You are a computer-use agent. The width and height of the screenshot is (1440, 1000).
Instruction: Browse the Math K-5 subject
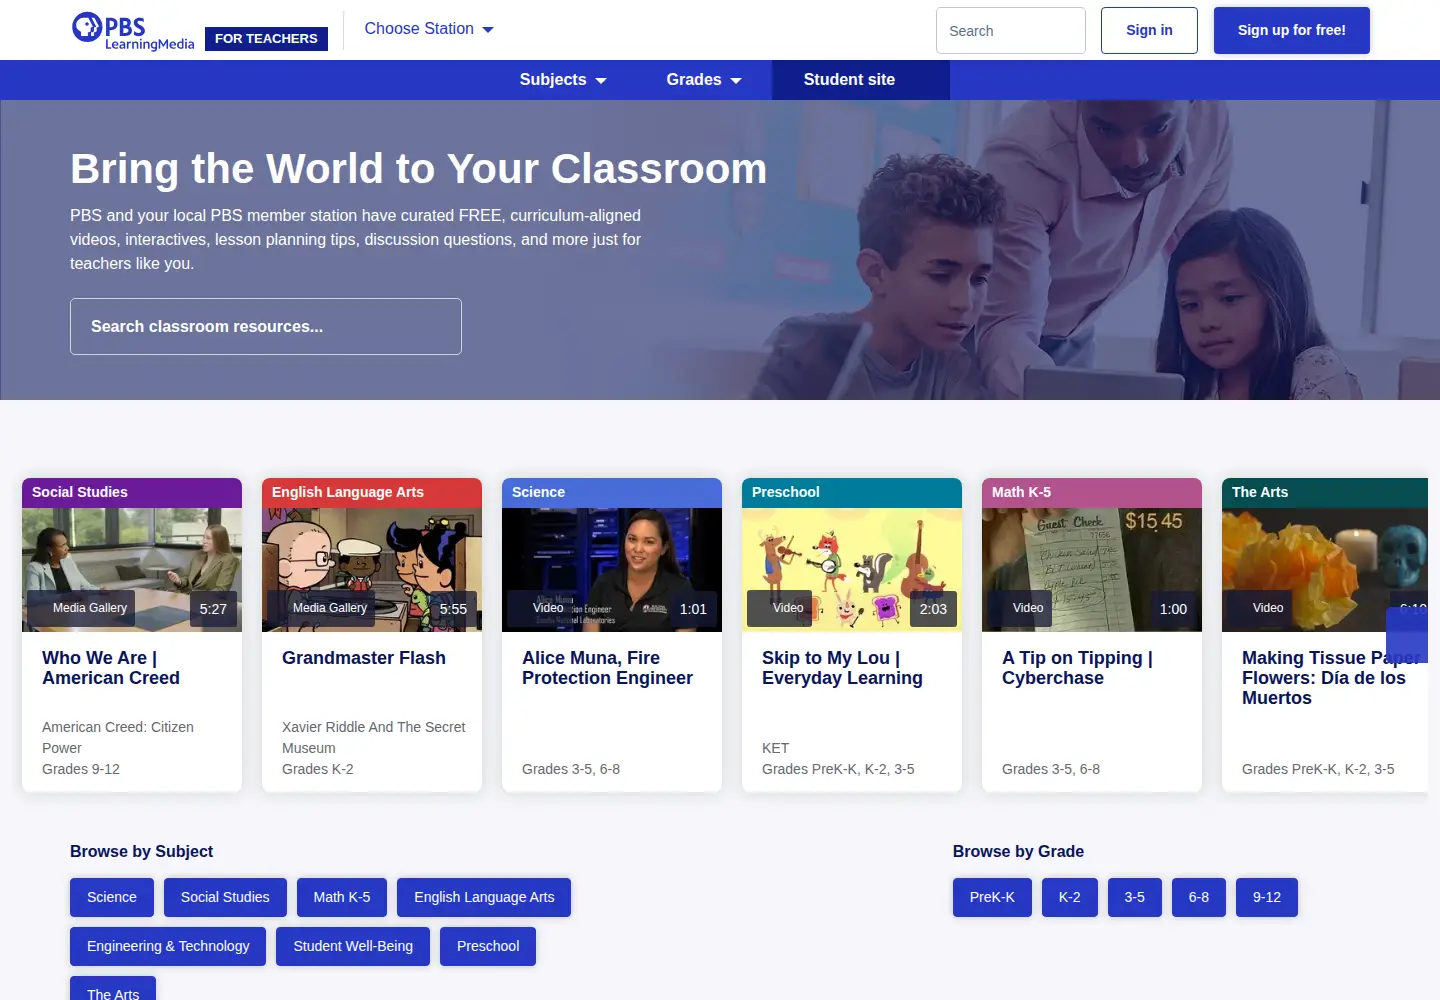(x=342, y=897)
